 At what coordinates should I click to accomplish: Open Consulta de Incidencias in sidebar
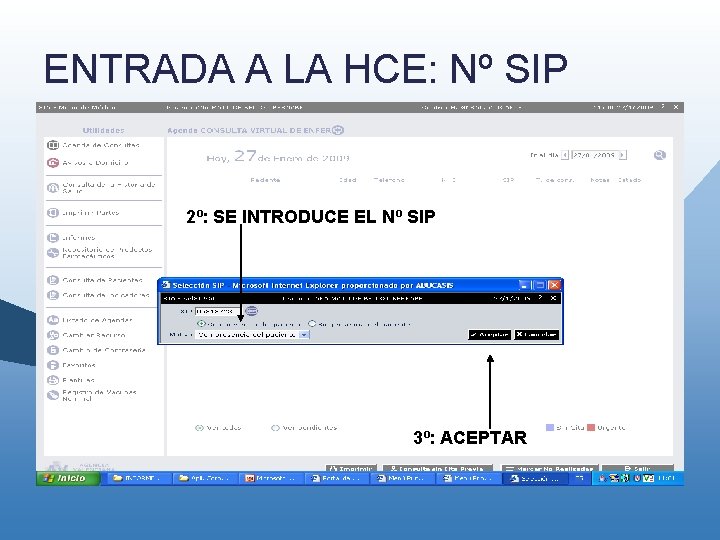[99, 295]
